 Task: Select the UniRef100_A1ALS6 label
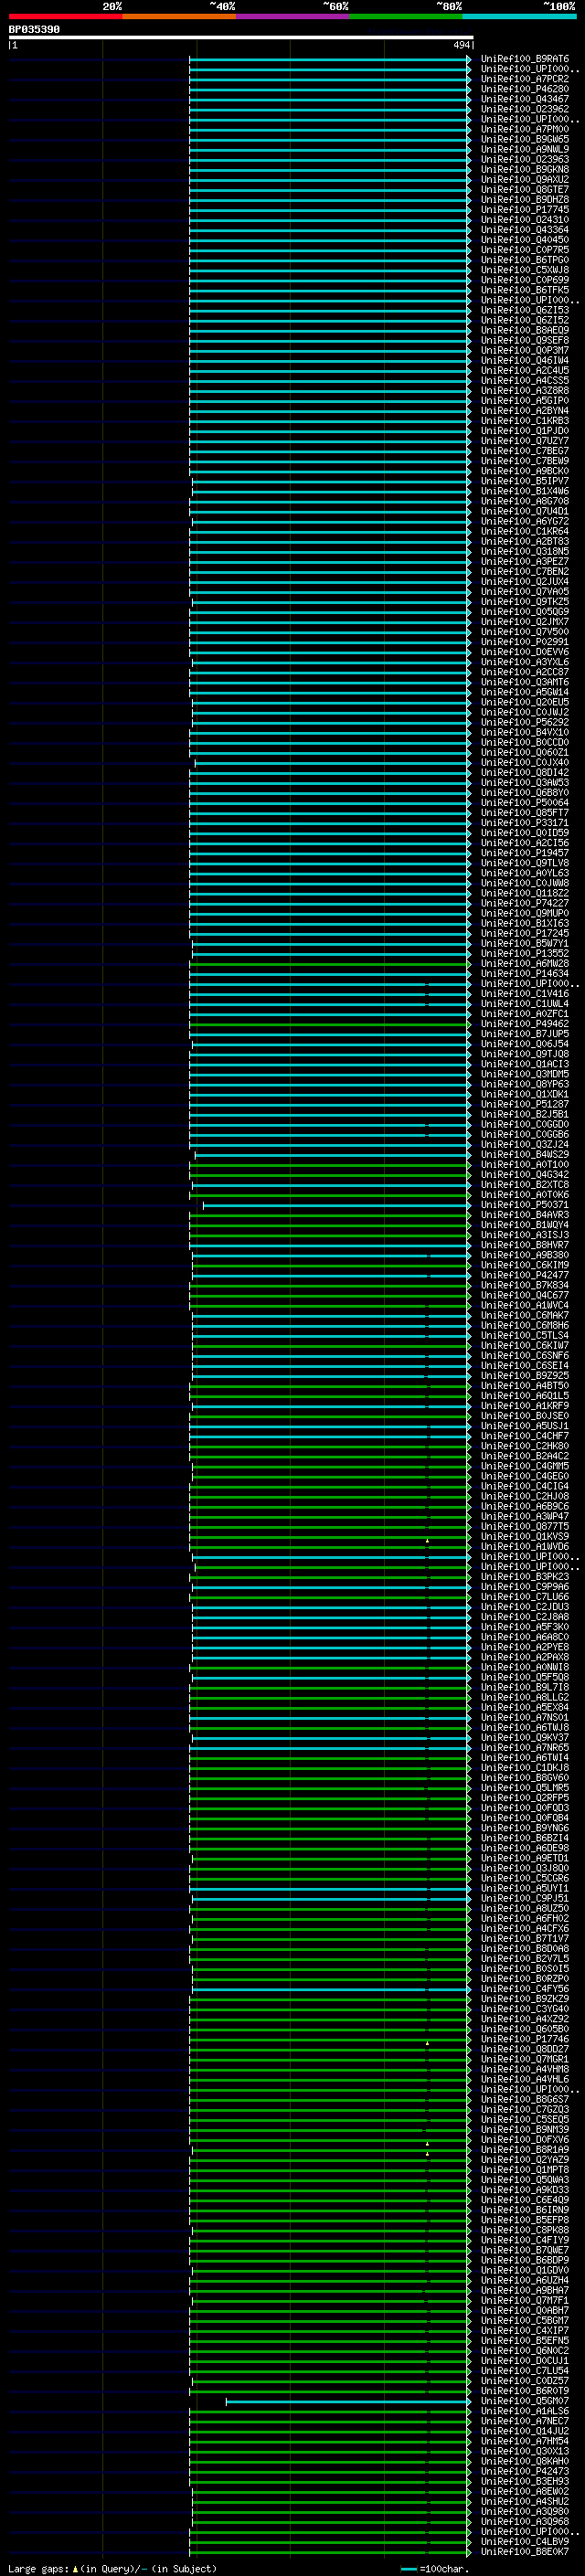pyautogui.click(x=525, y=2411)
